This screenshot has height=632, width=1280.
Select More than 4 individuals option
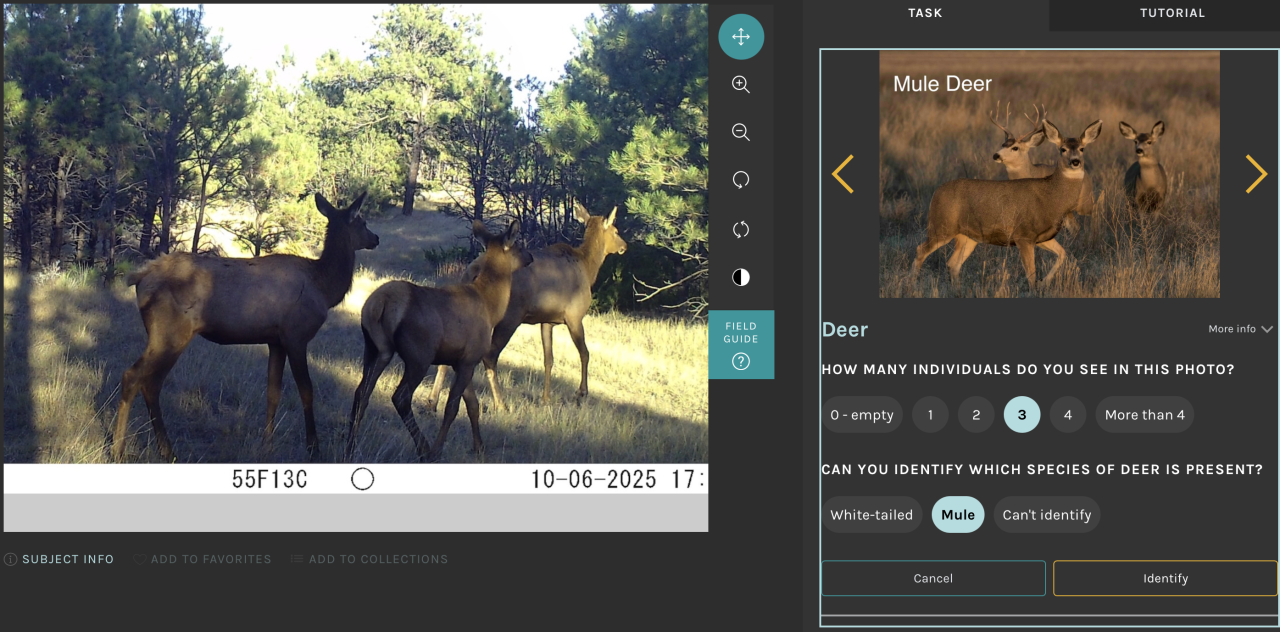pos(1145,415)
